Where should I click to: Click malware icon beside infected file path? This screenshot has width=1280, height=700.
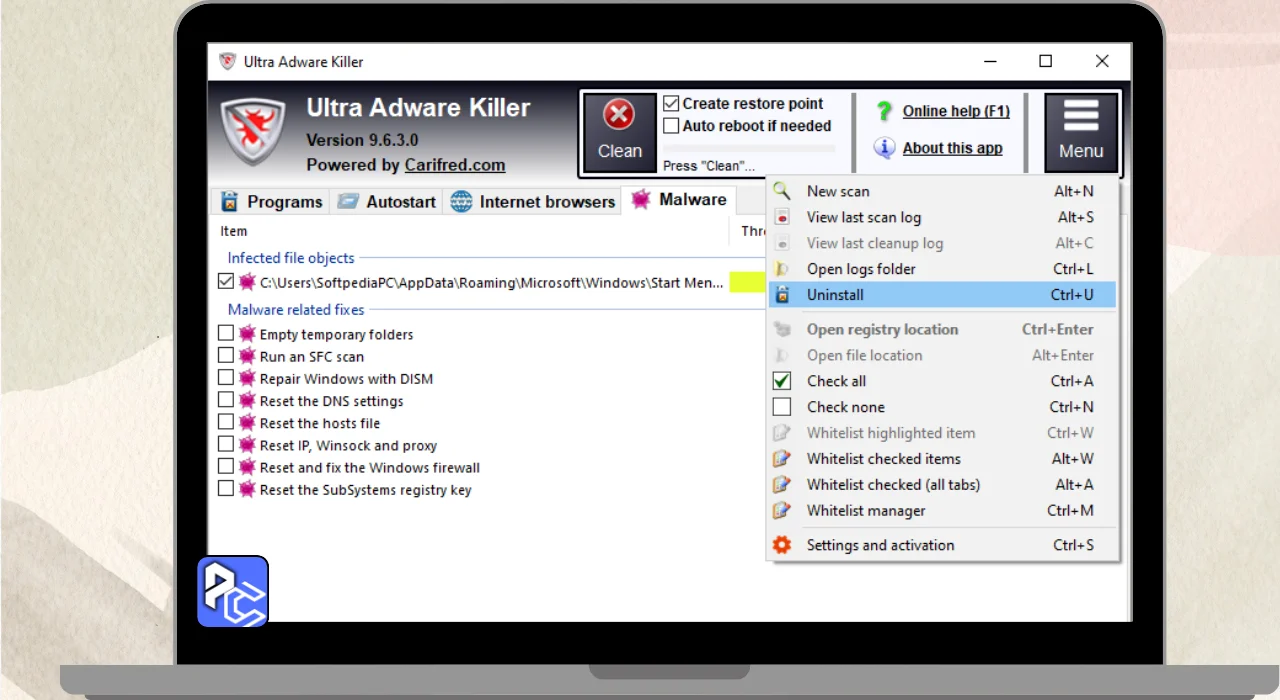pyautogui.click(x=247, y=282)
